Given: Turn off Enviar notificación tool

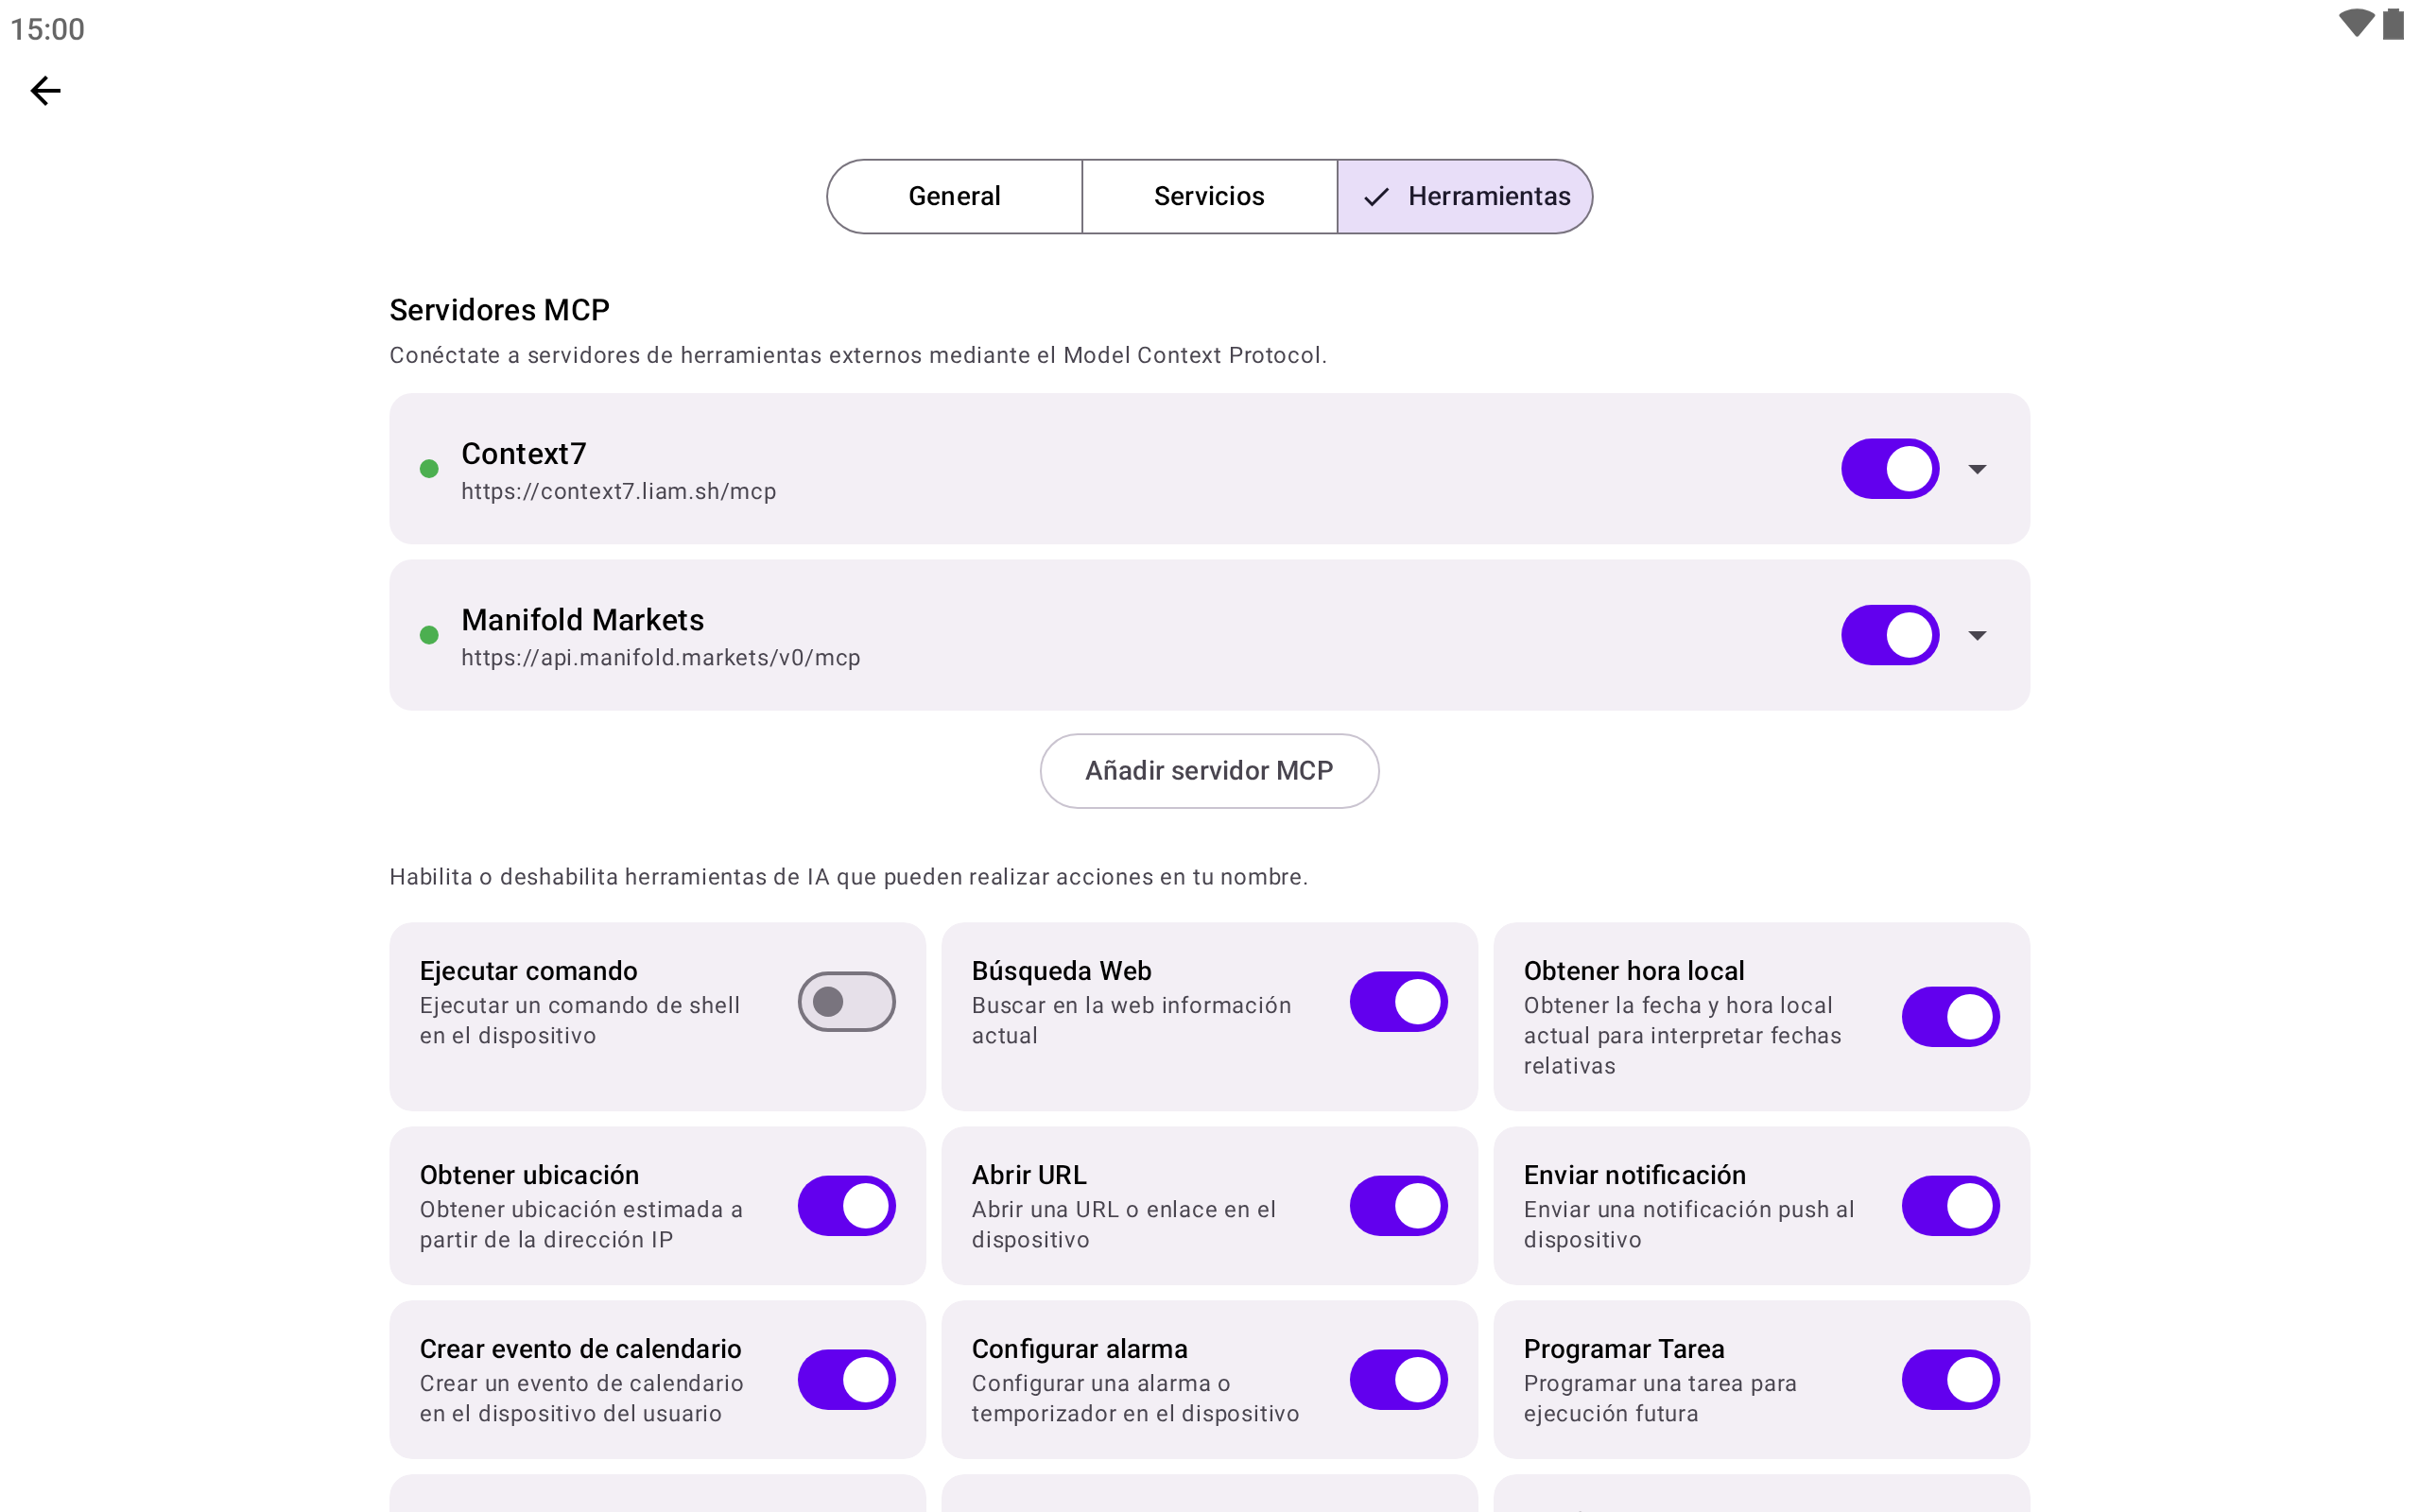Looking at the screenshot, I should (x=1950, y=1206).
